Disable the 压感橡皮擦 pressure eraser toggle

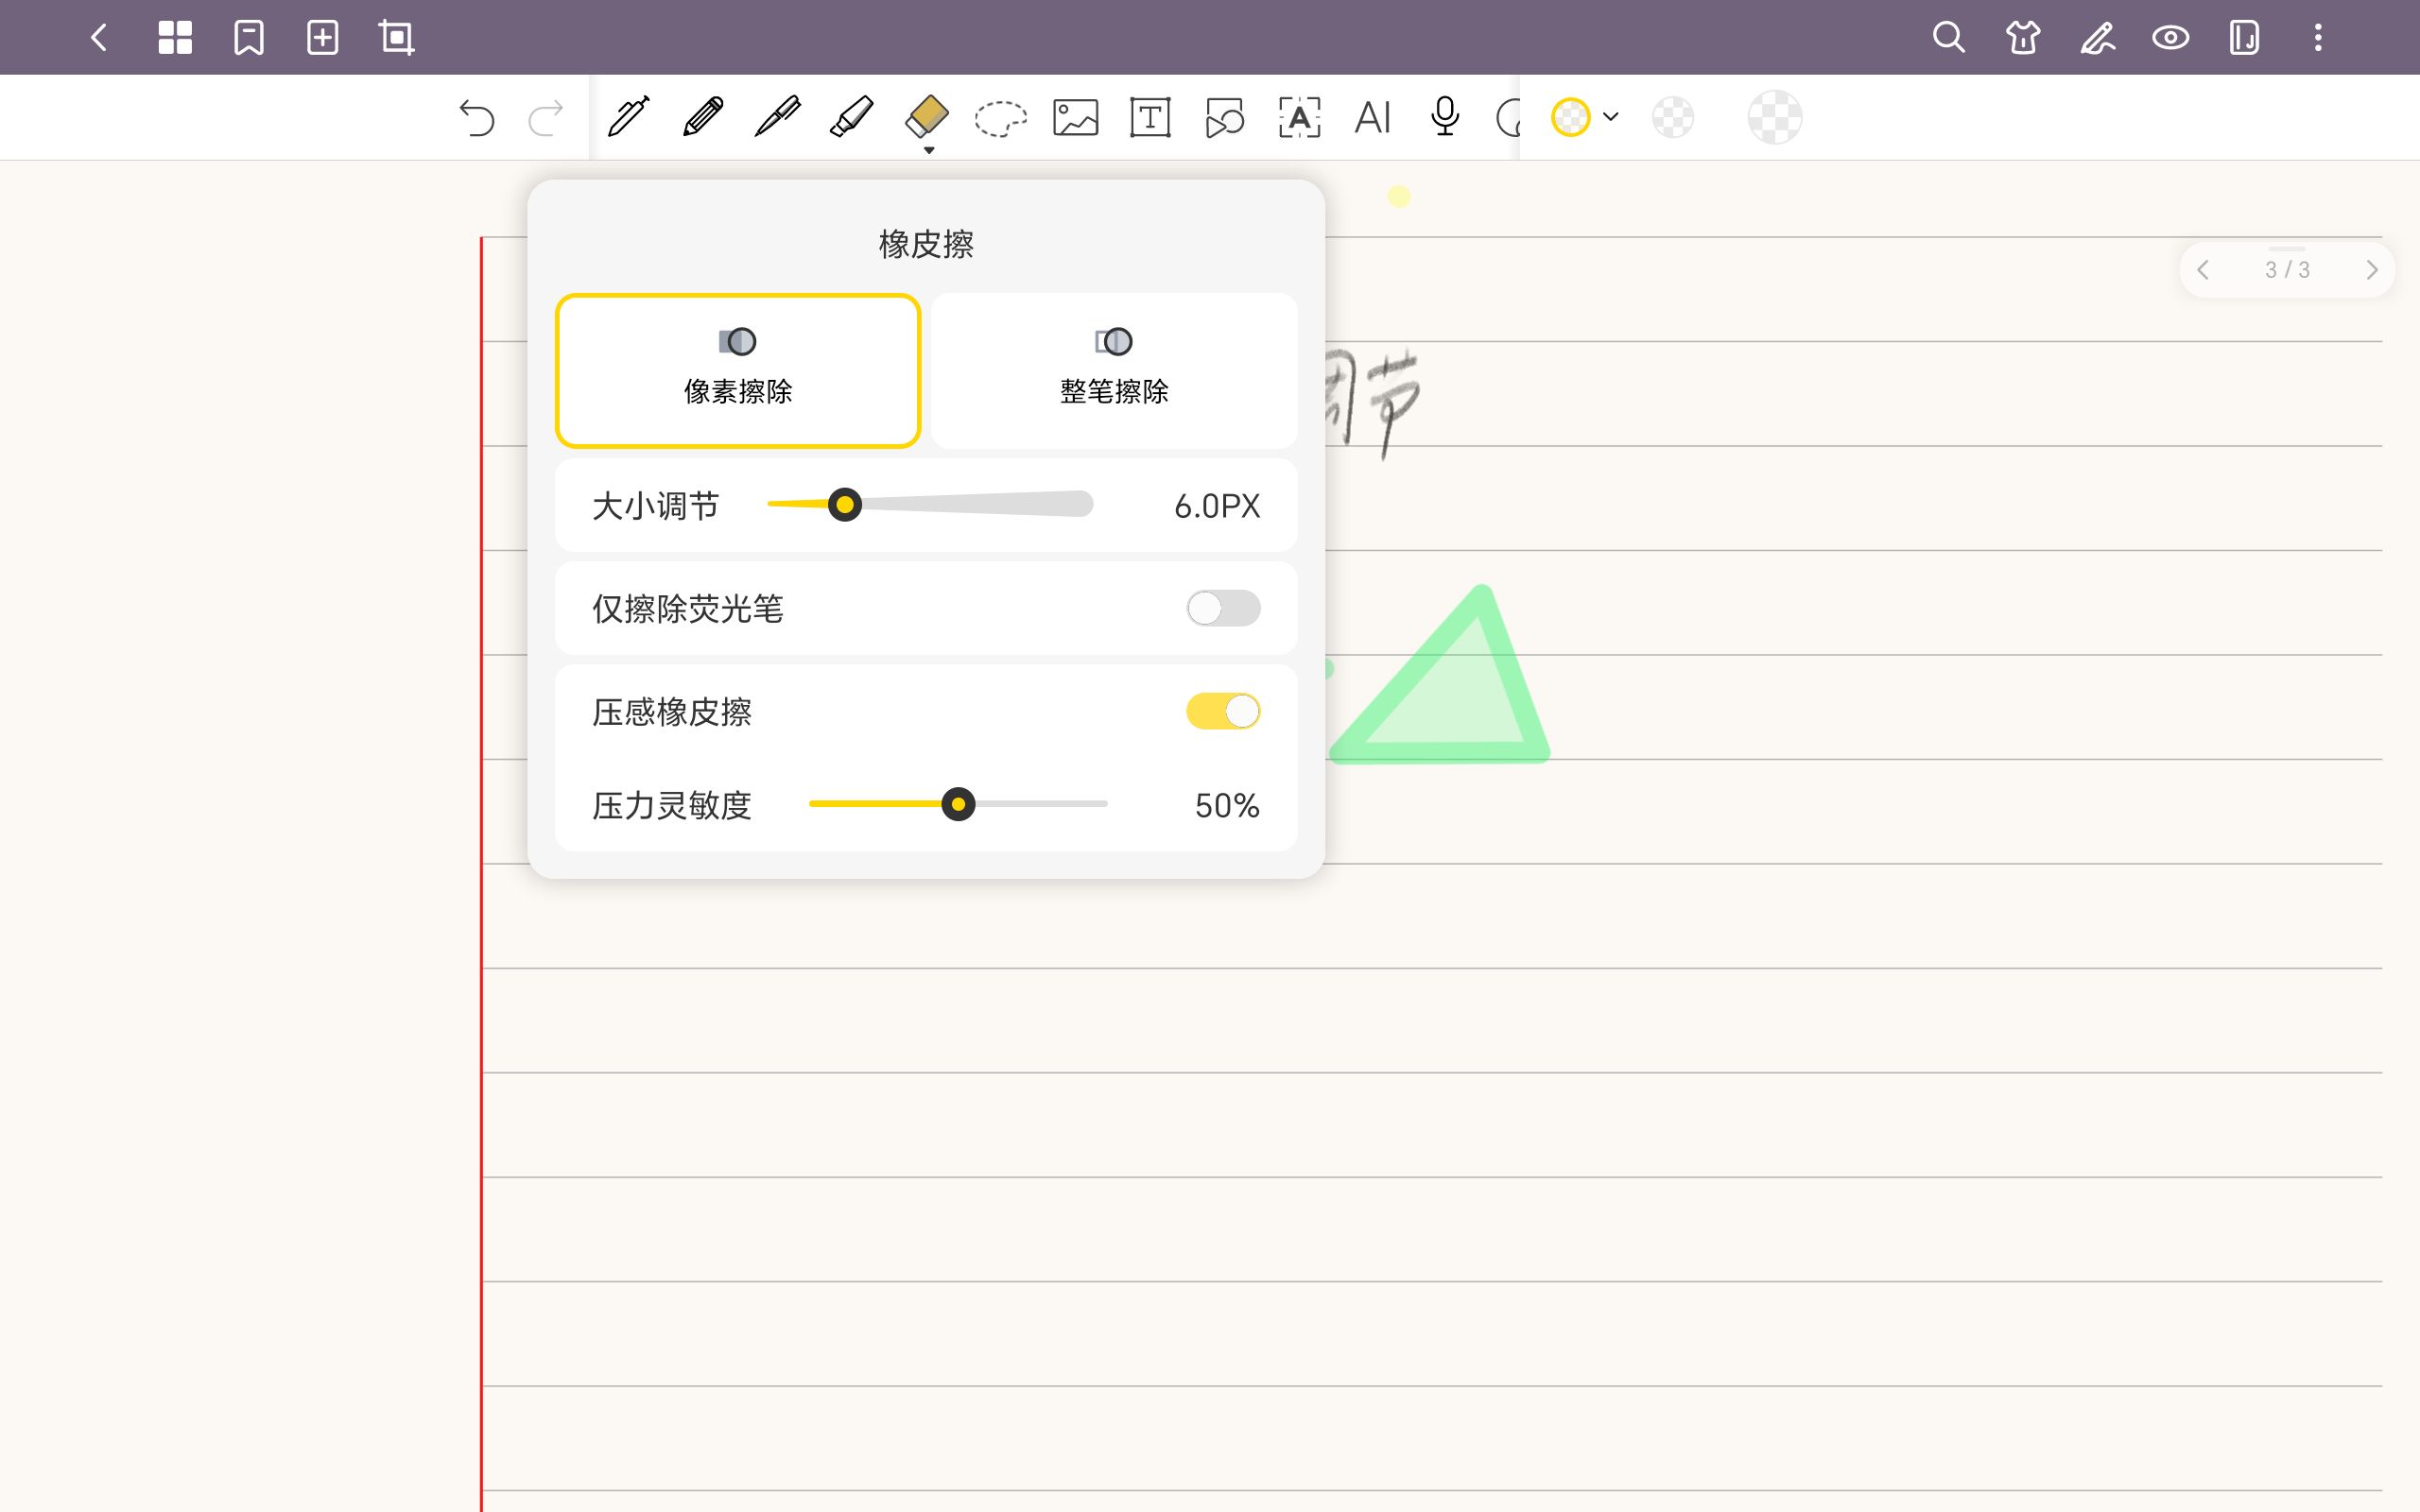point(1224,711)
